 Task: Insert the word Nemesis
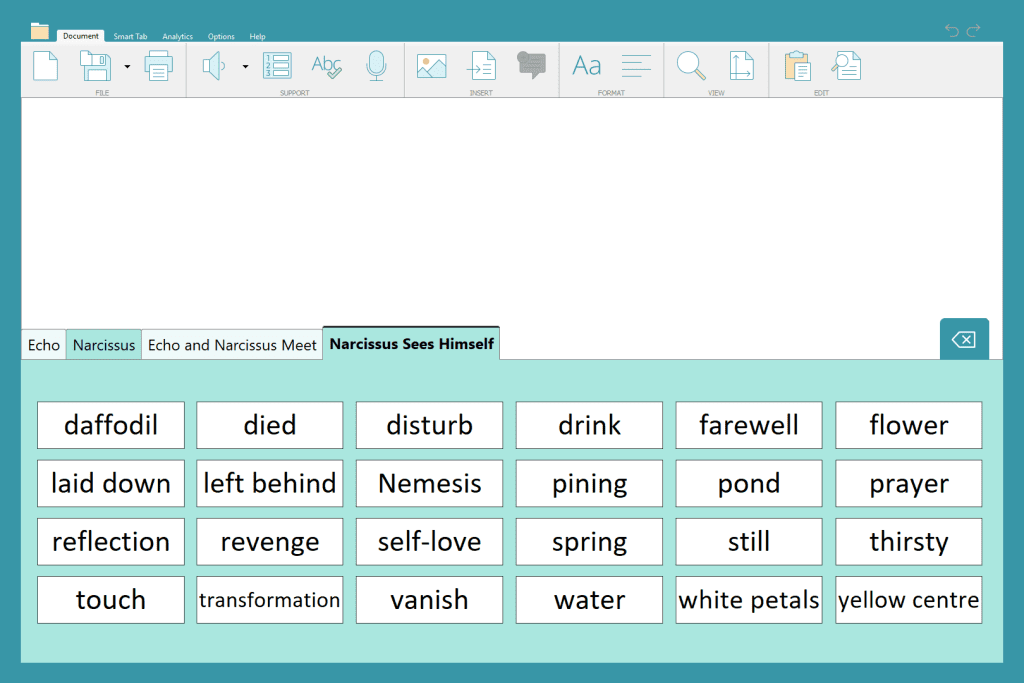[429, 483]
